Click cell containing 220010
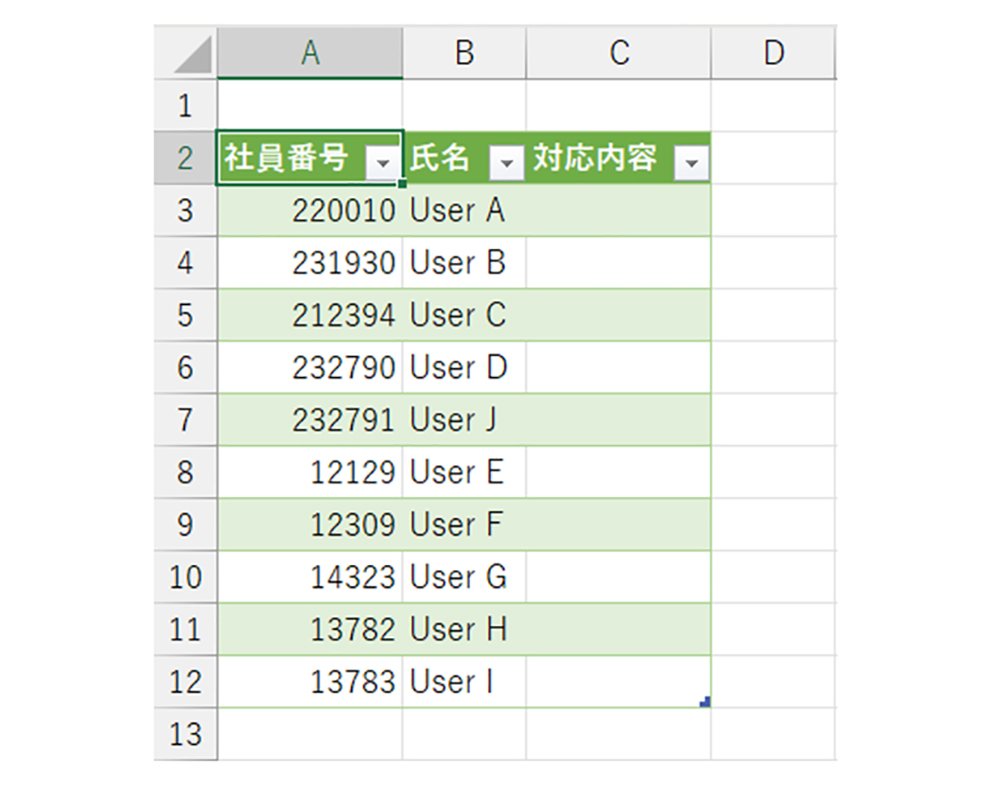This screenshot has height=785, width=1000. point(310,210)
